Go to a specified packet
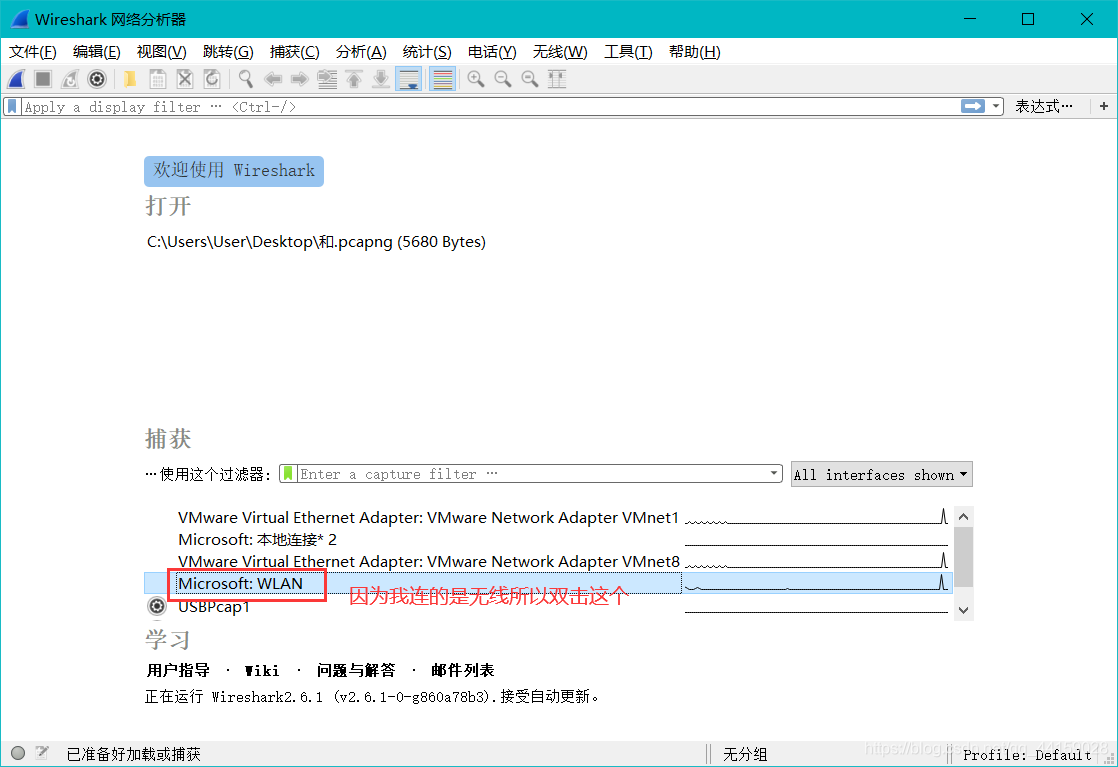Viewport: 1118px width, 767px height. (x=327, y=79)
